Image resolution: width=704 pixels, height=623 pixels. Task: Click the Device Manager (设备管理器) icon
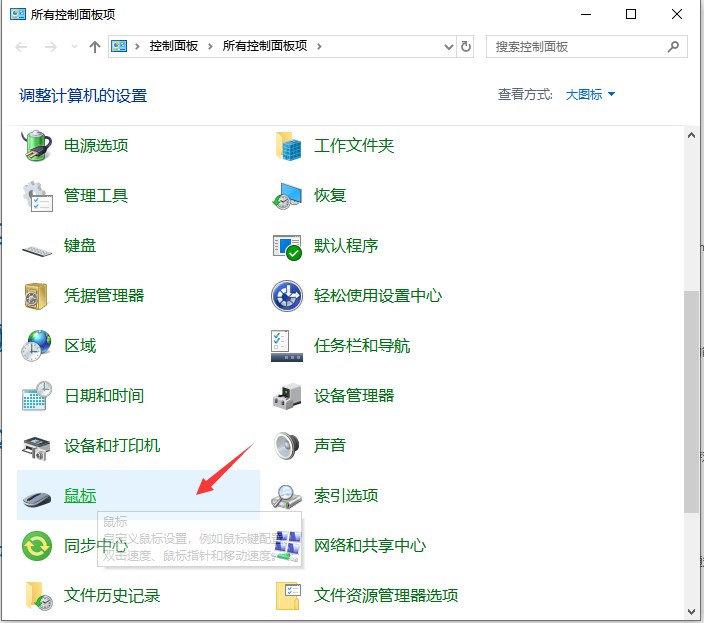pyautogui.click(x=287, y=396)
